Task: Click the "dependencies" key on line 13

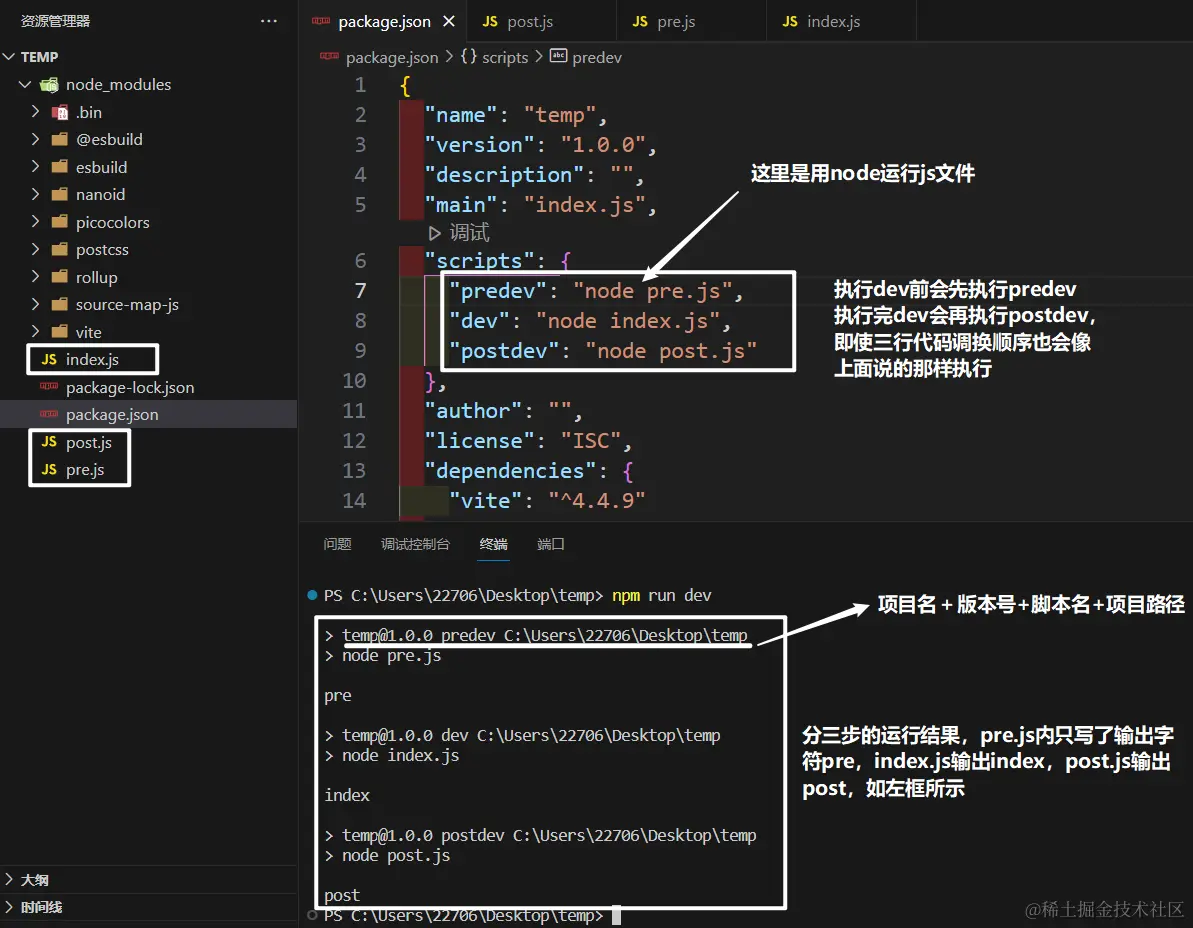Action: pyautogui.click(x=510, y=471)
